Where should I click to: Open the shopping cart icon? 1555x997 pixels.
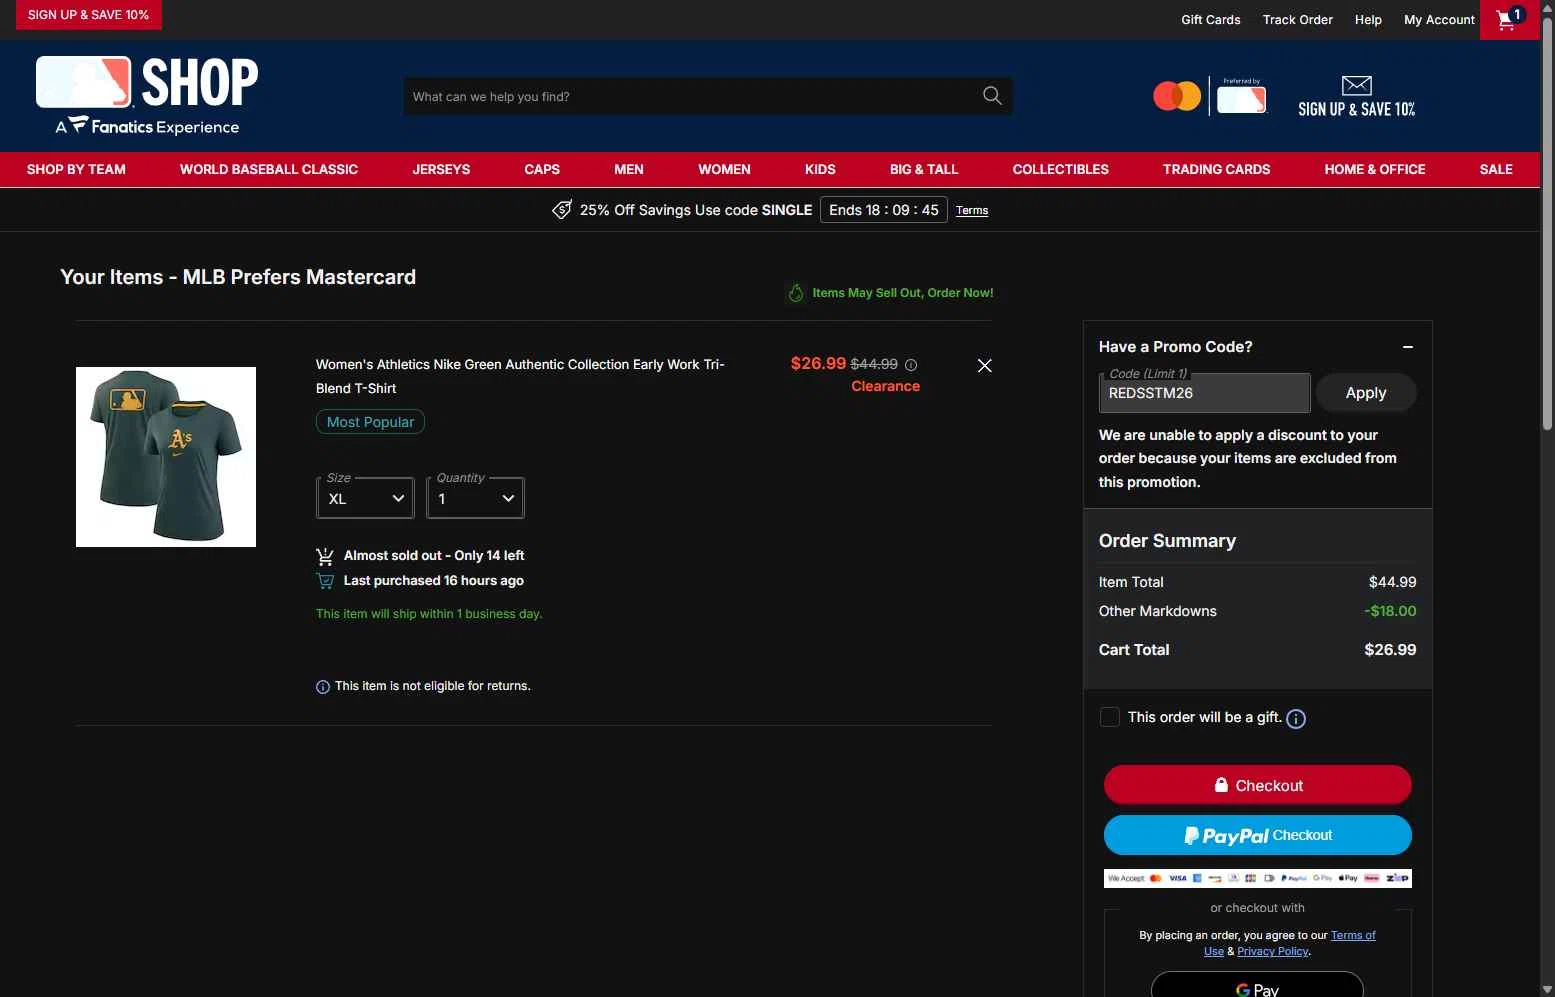(x=1509, y=19)
